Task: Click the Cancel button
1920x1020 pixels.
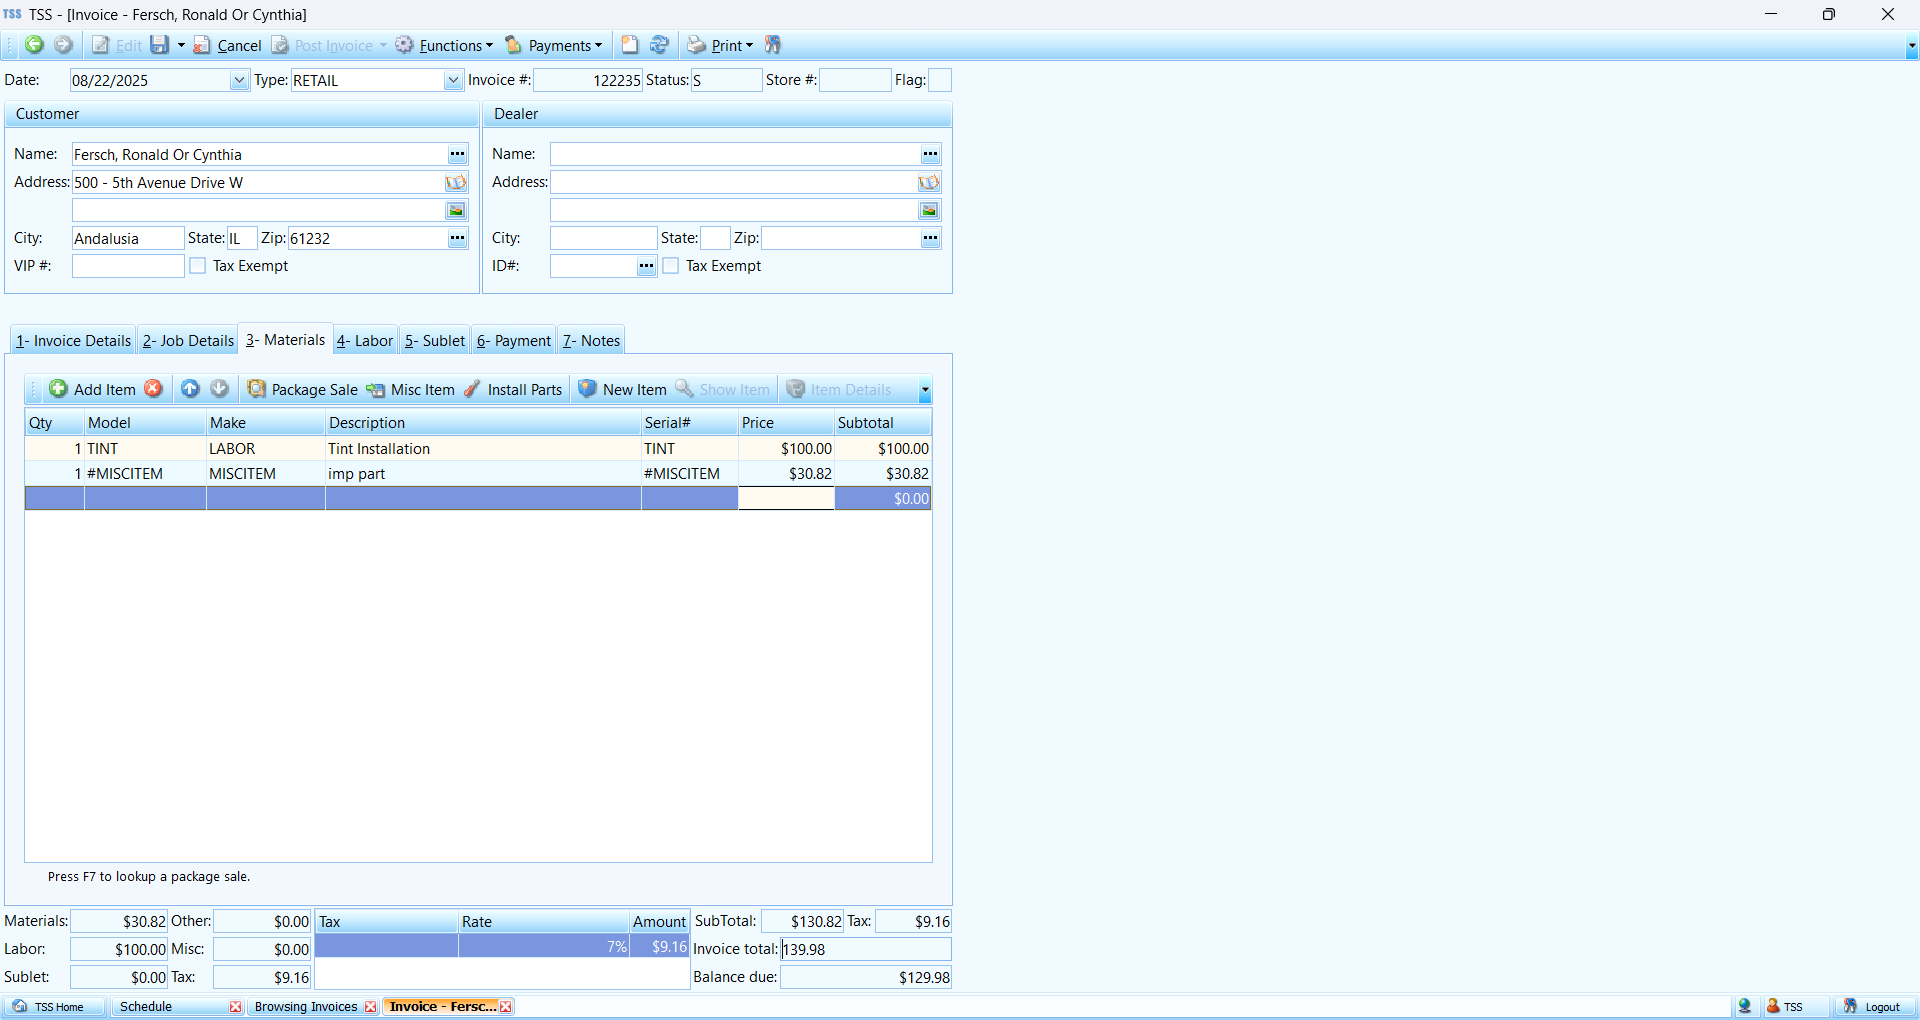Action: click(228, 45)
